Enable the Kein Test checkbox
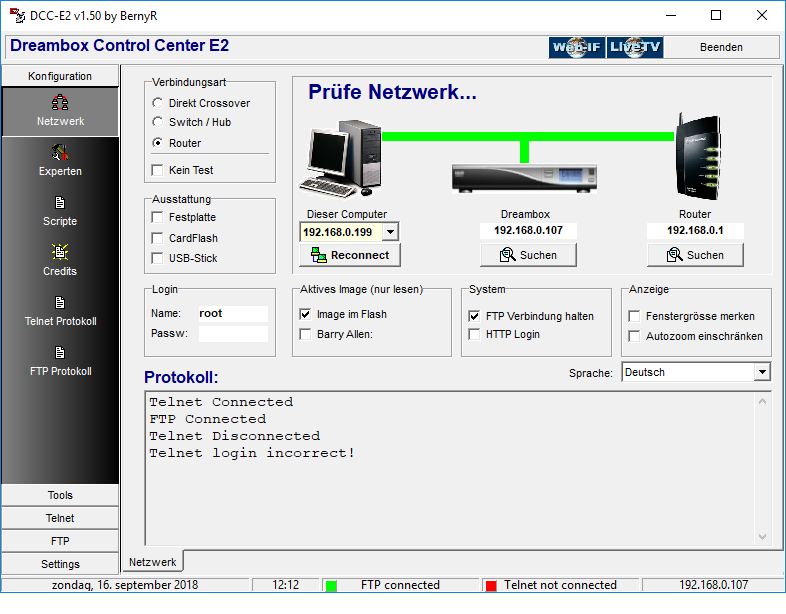 (157, 170)
